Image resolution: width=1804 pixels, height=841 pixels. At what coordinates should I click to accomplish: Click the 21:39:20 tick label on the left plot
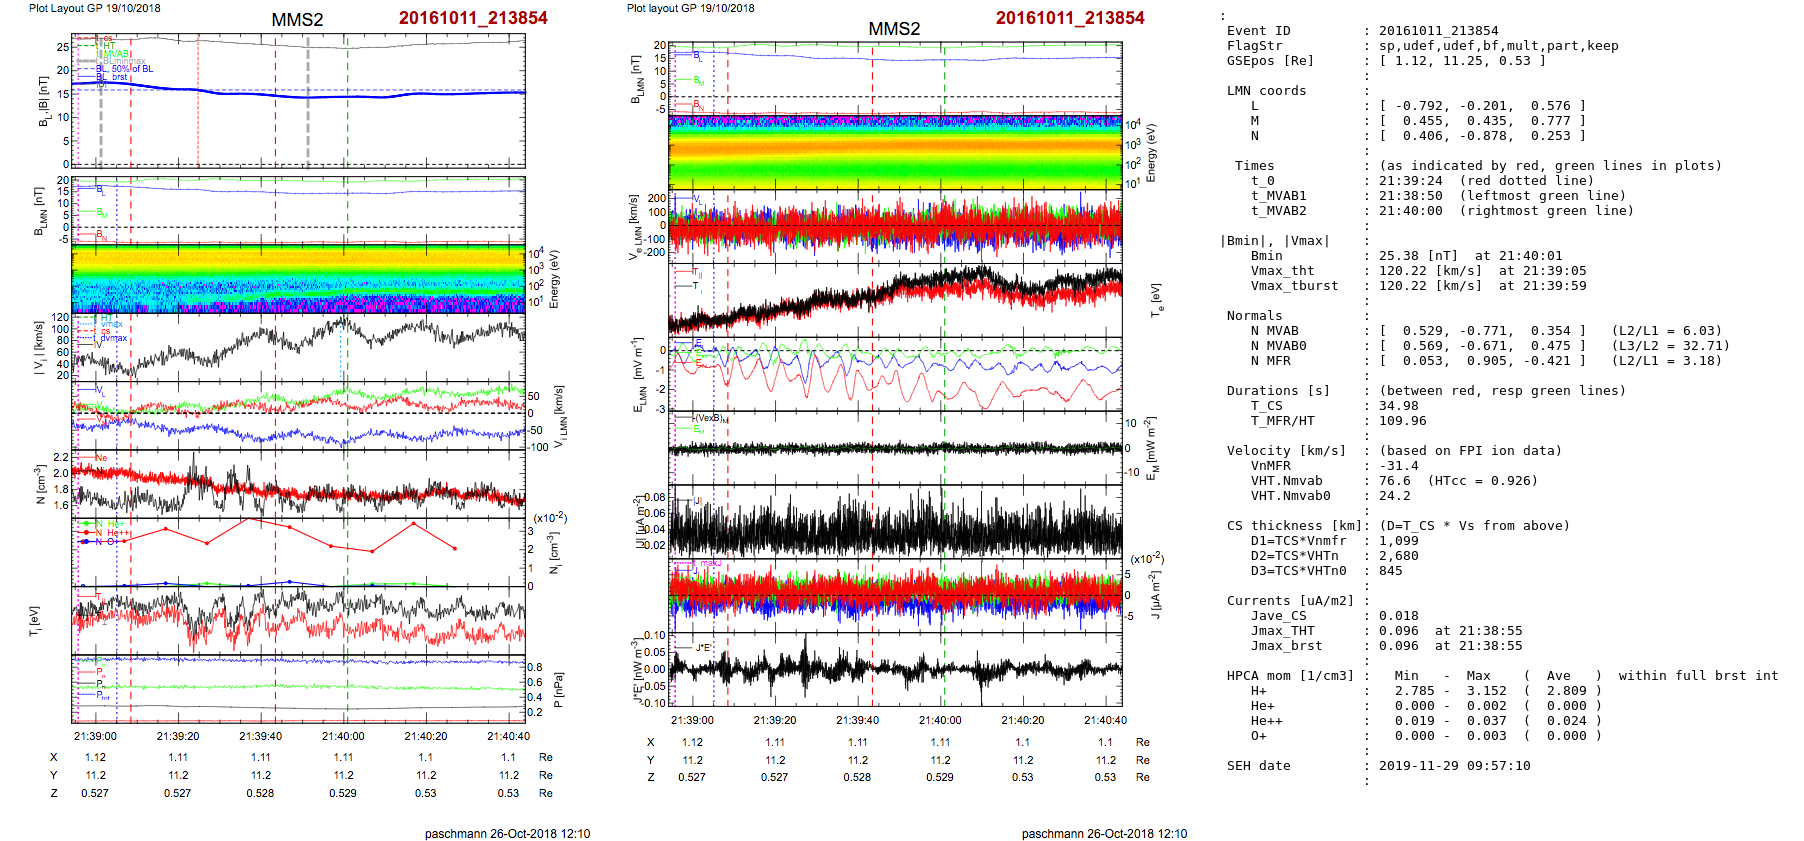(178, 736)
